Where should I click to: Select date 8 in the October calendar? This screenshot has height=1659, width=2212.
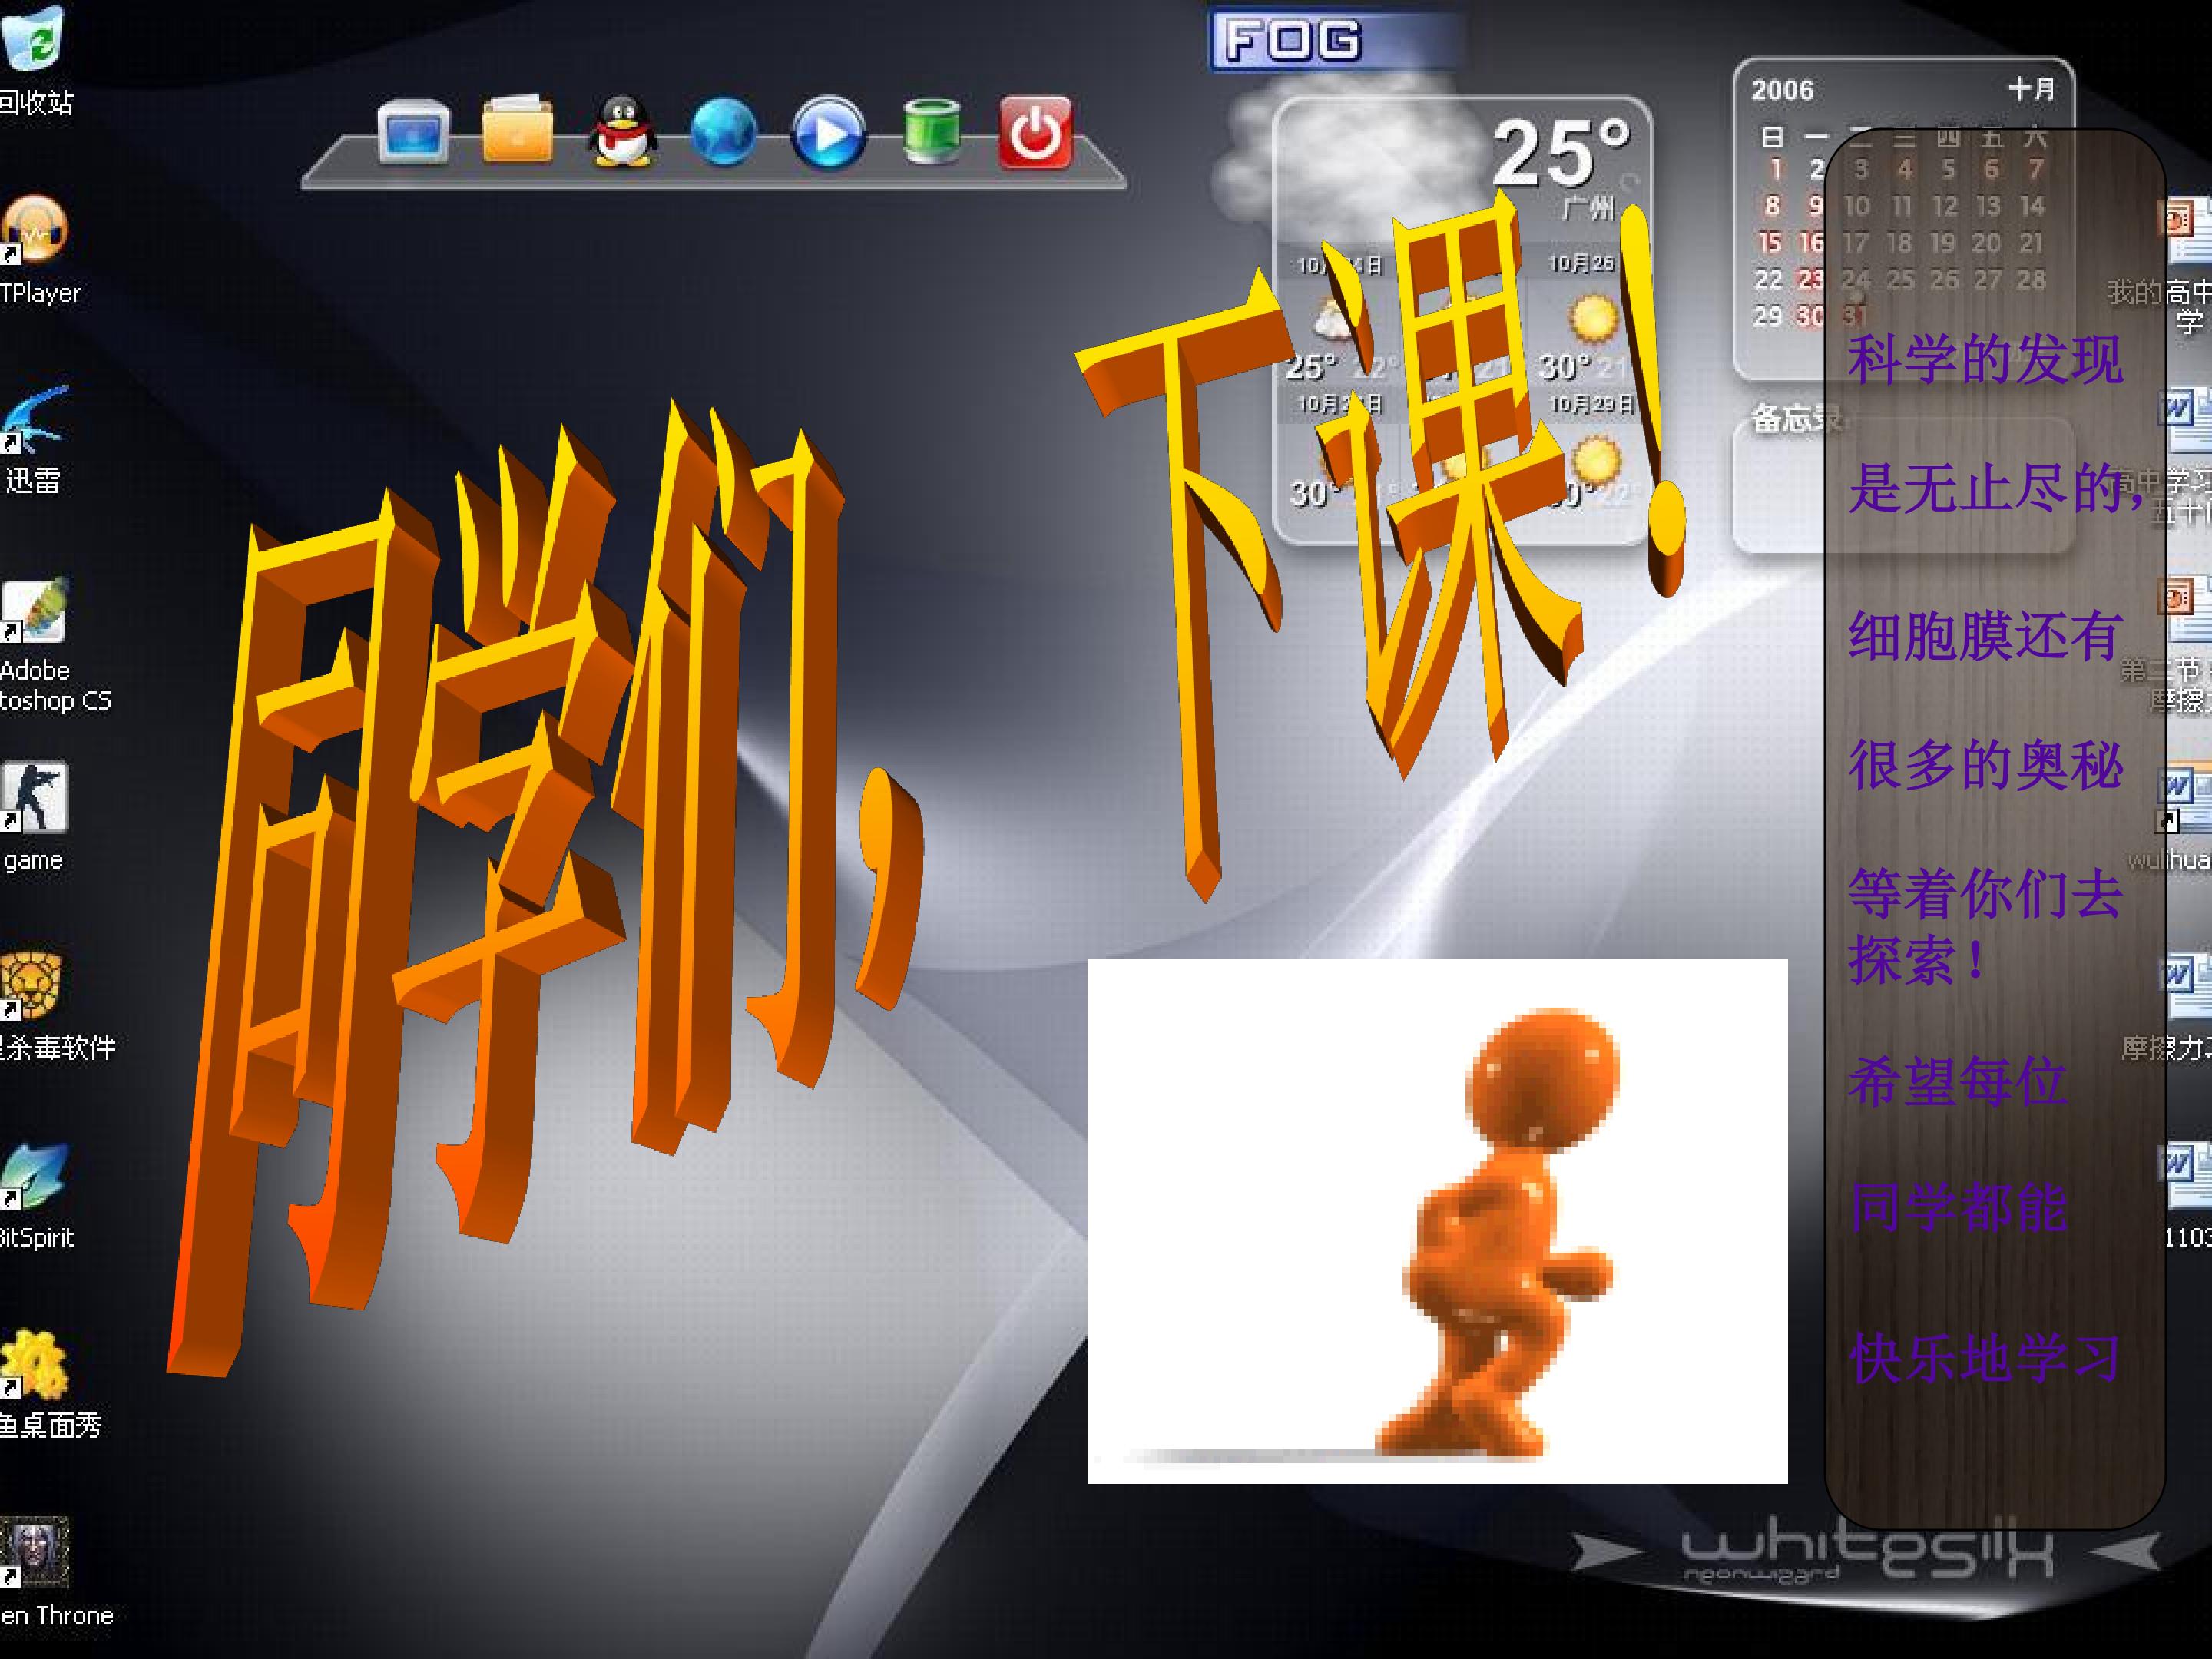click(1772, 206)
